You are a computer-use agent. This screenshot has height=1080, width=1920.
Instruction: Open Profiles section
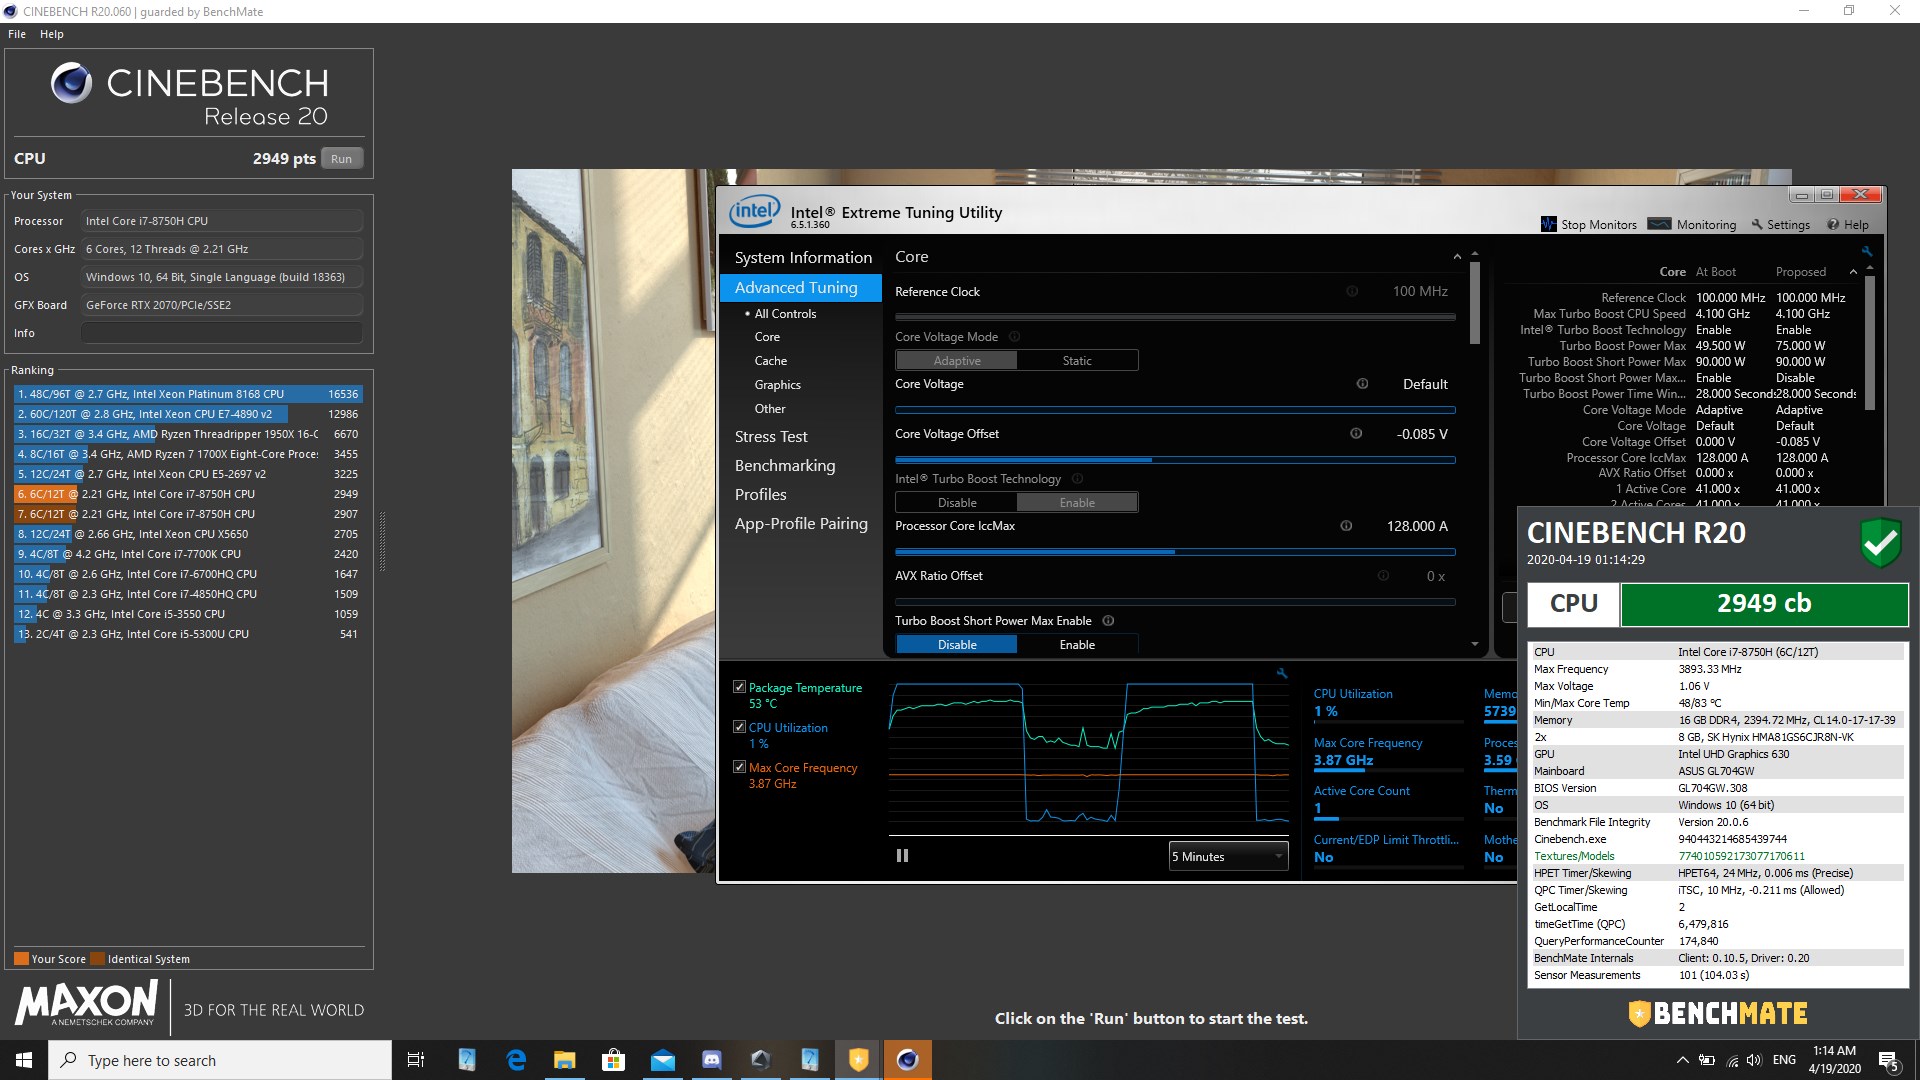(761, 495)
